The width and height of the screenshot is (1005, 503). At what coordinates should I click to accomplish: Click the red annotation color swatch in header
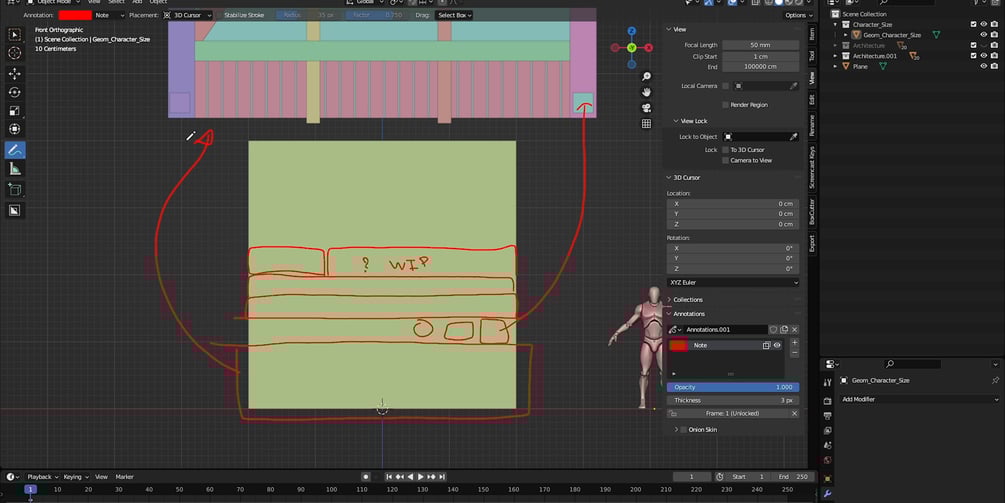[75, 15]
